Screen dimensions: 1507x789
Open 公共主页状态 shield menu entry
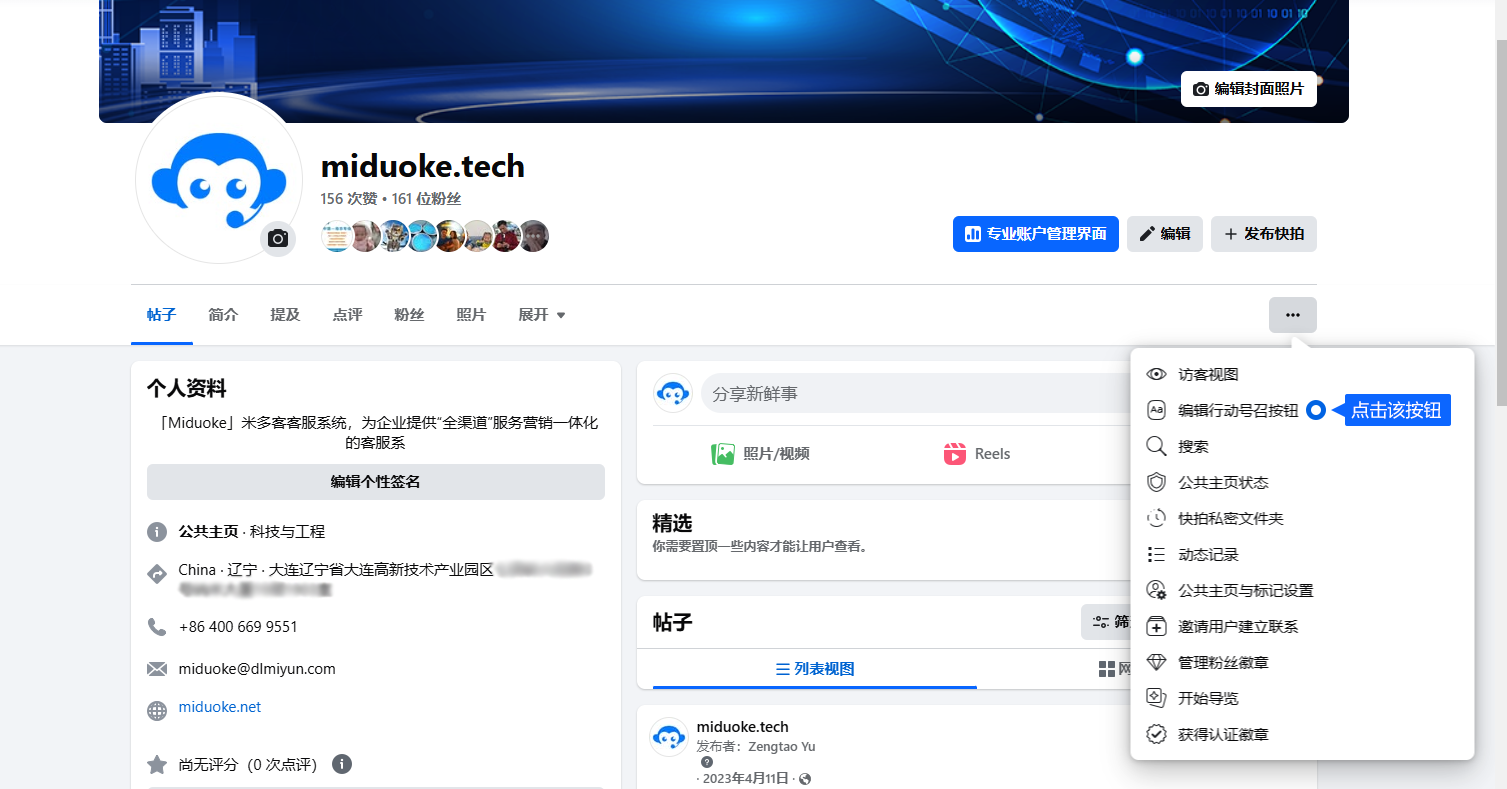tap(1222, 482)
